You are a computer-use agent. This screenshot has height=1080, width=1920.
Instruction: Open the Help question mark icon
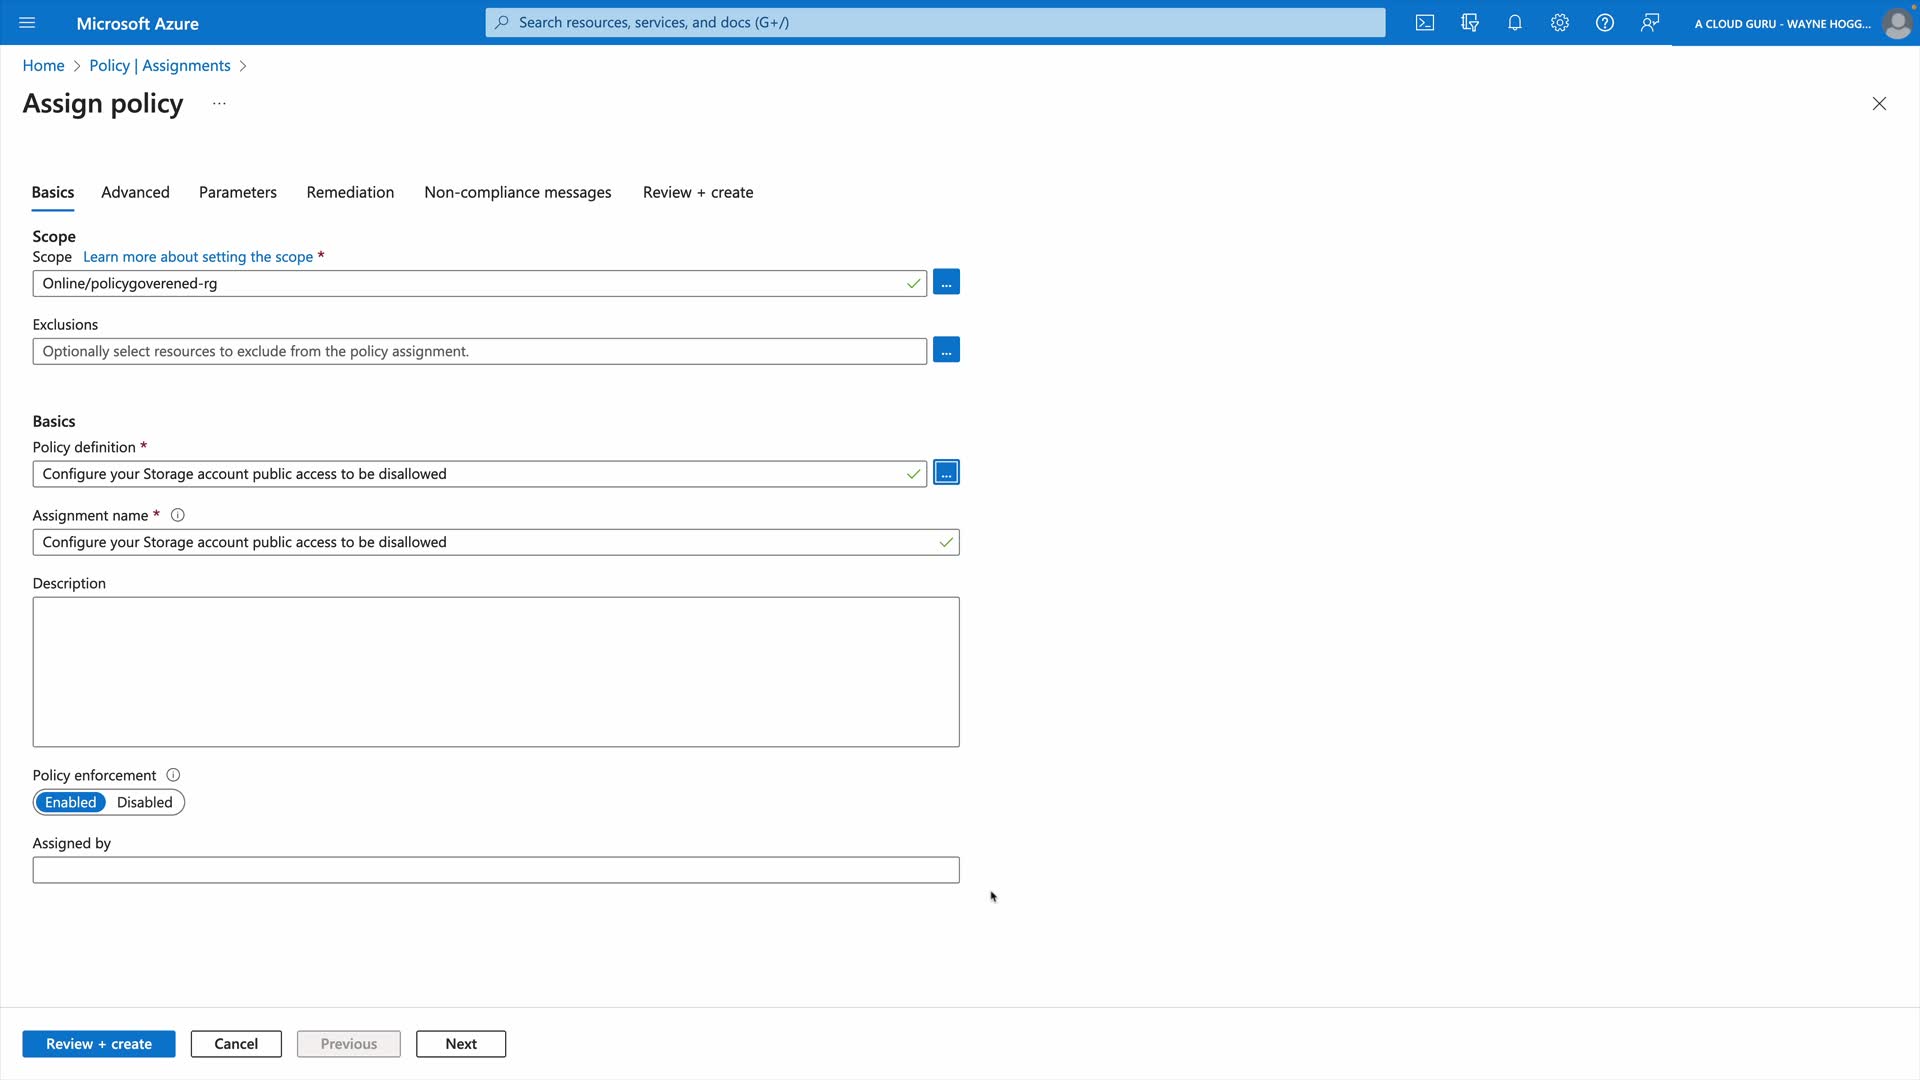pos(1605,23)
